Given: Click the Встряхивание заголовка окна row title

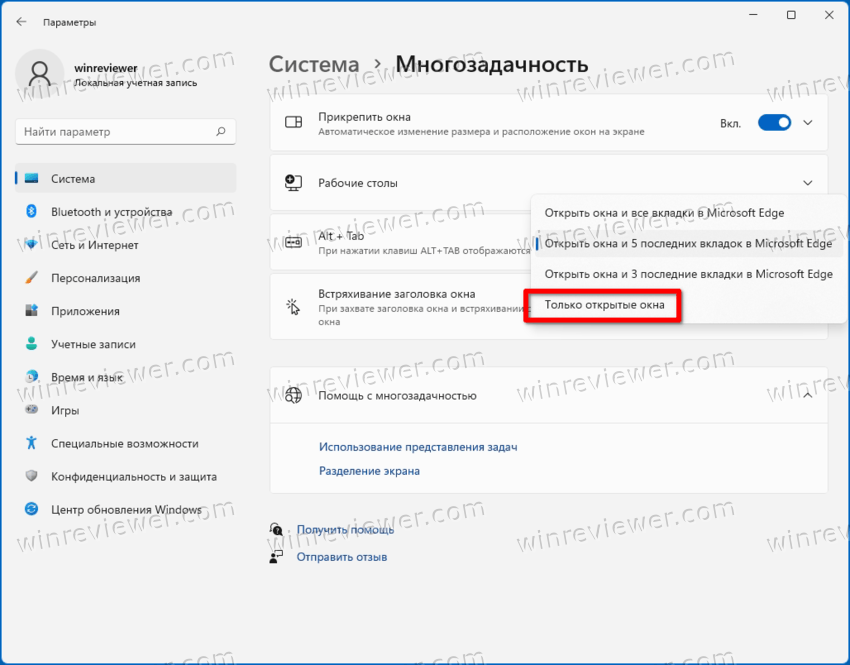Looking at the screenshot, I should 396,294.
